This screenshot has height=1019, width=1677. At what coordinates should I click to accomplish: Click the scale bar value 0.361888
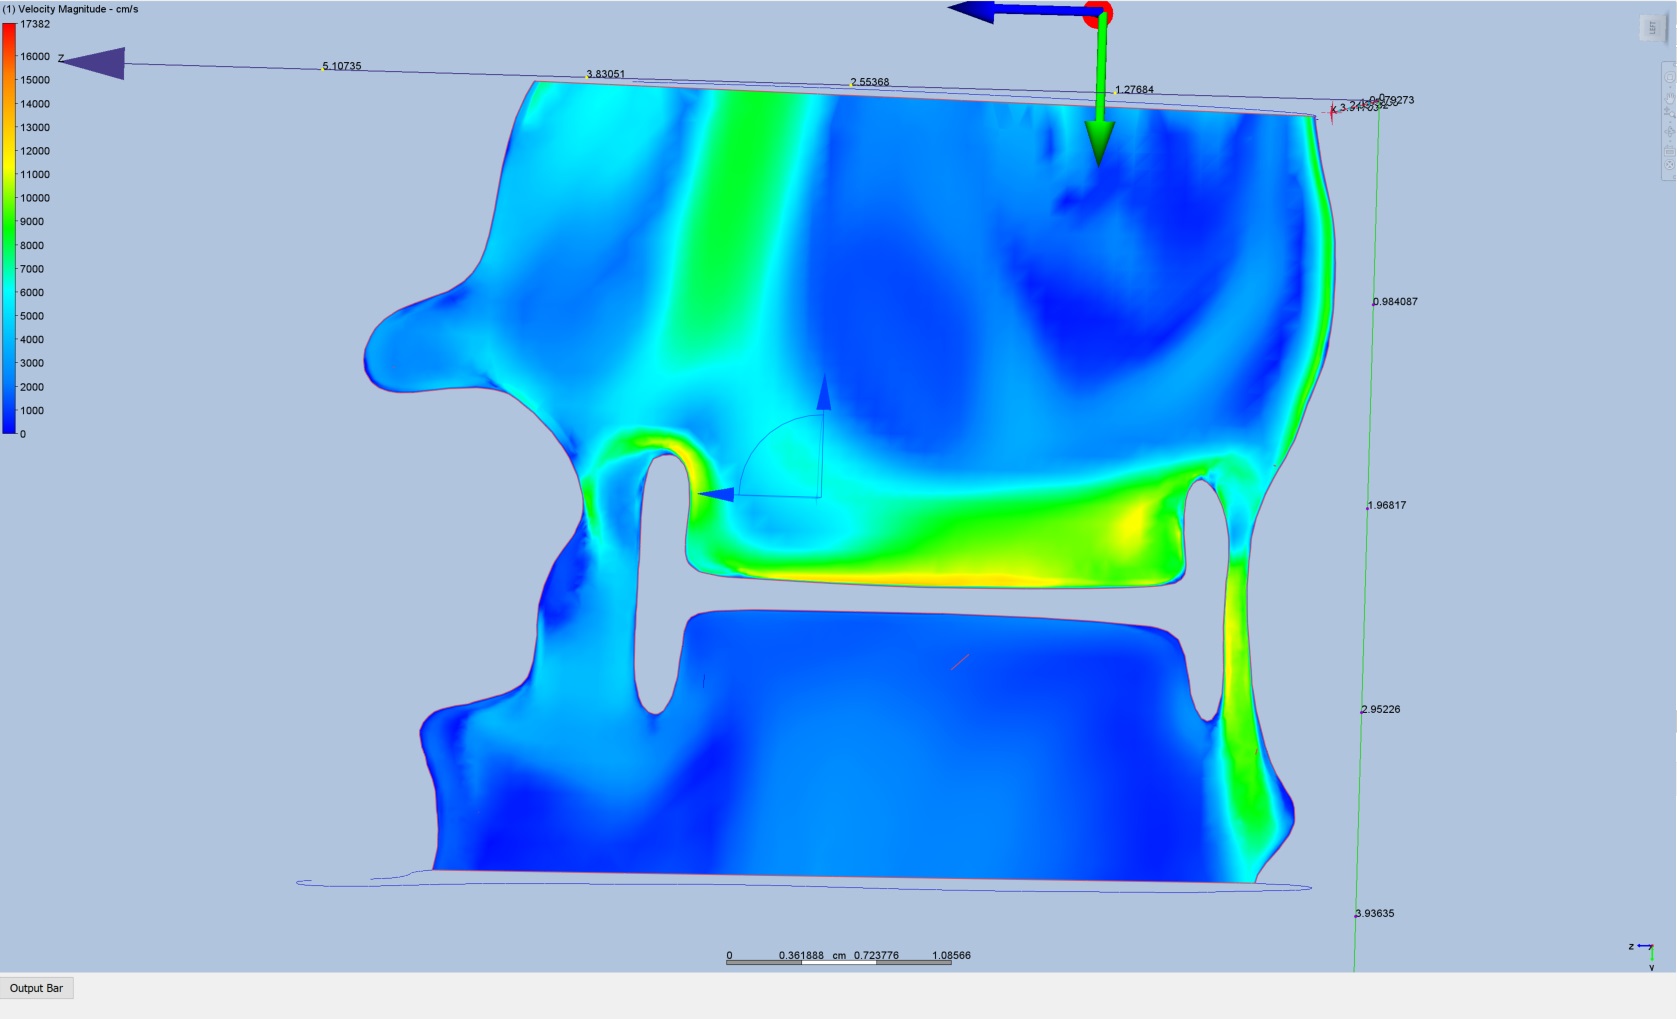pos(802,955)
